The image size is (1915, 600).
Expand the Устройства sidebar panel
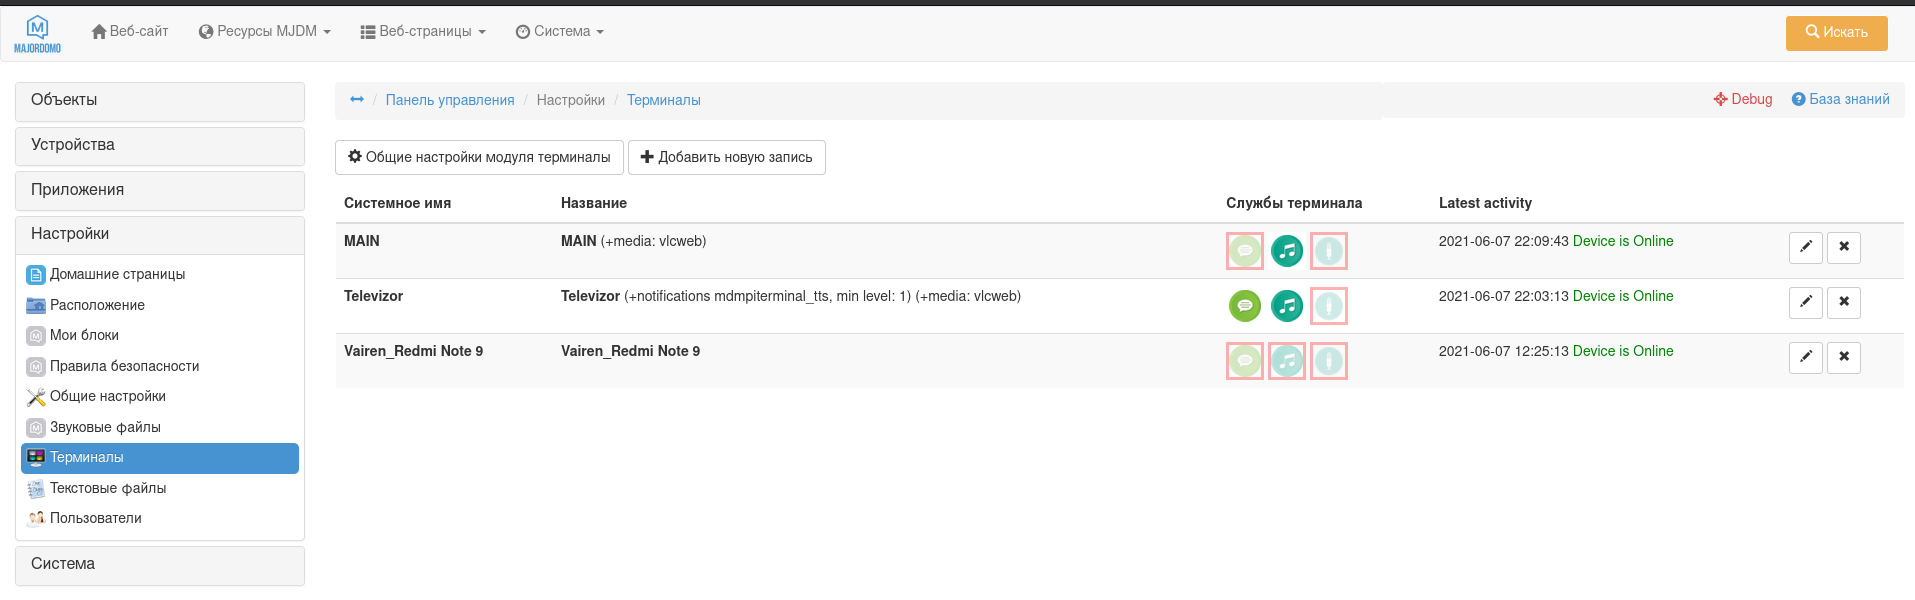(x=160, y=146)
